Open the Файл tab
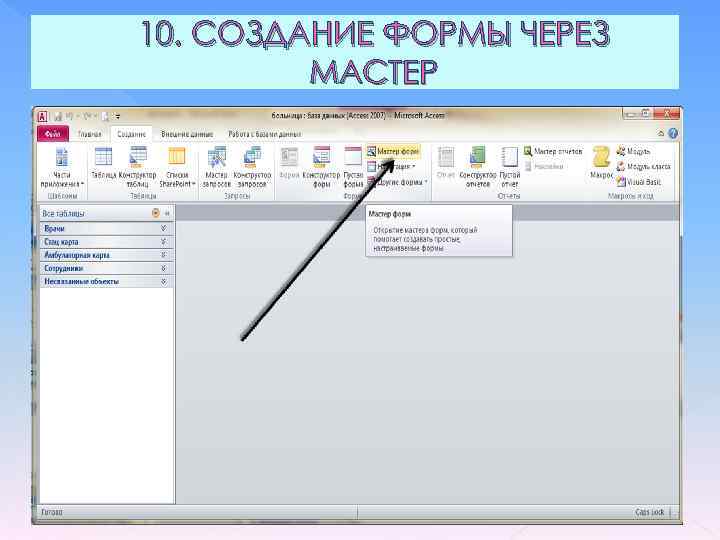This screenshot has width=720, height=540. point(53,134)
